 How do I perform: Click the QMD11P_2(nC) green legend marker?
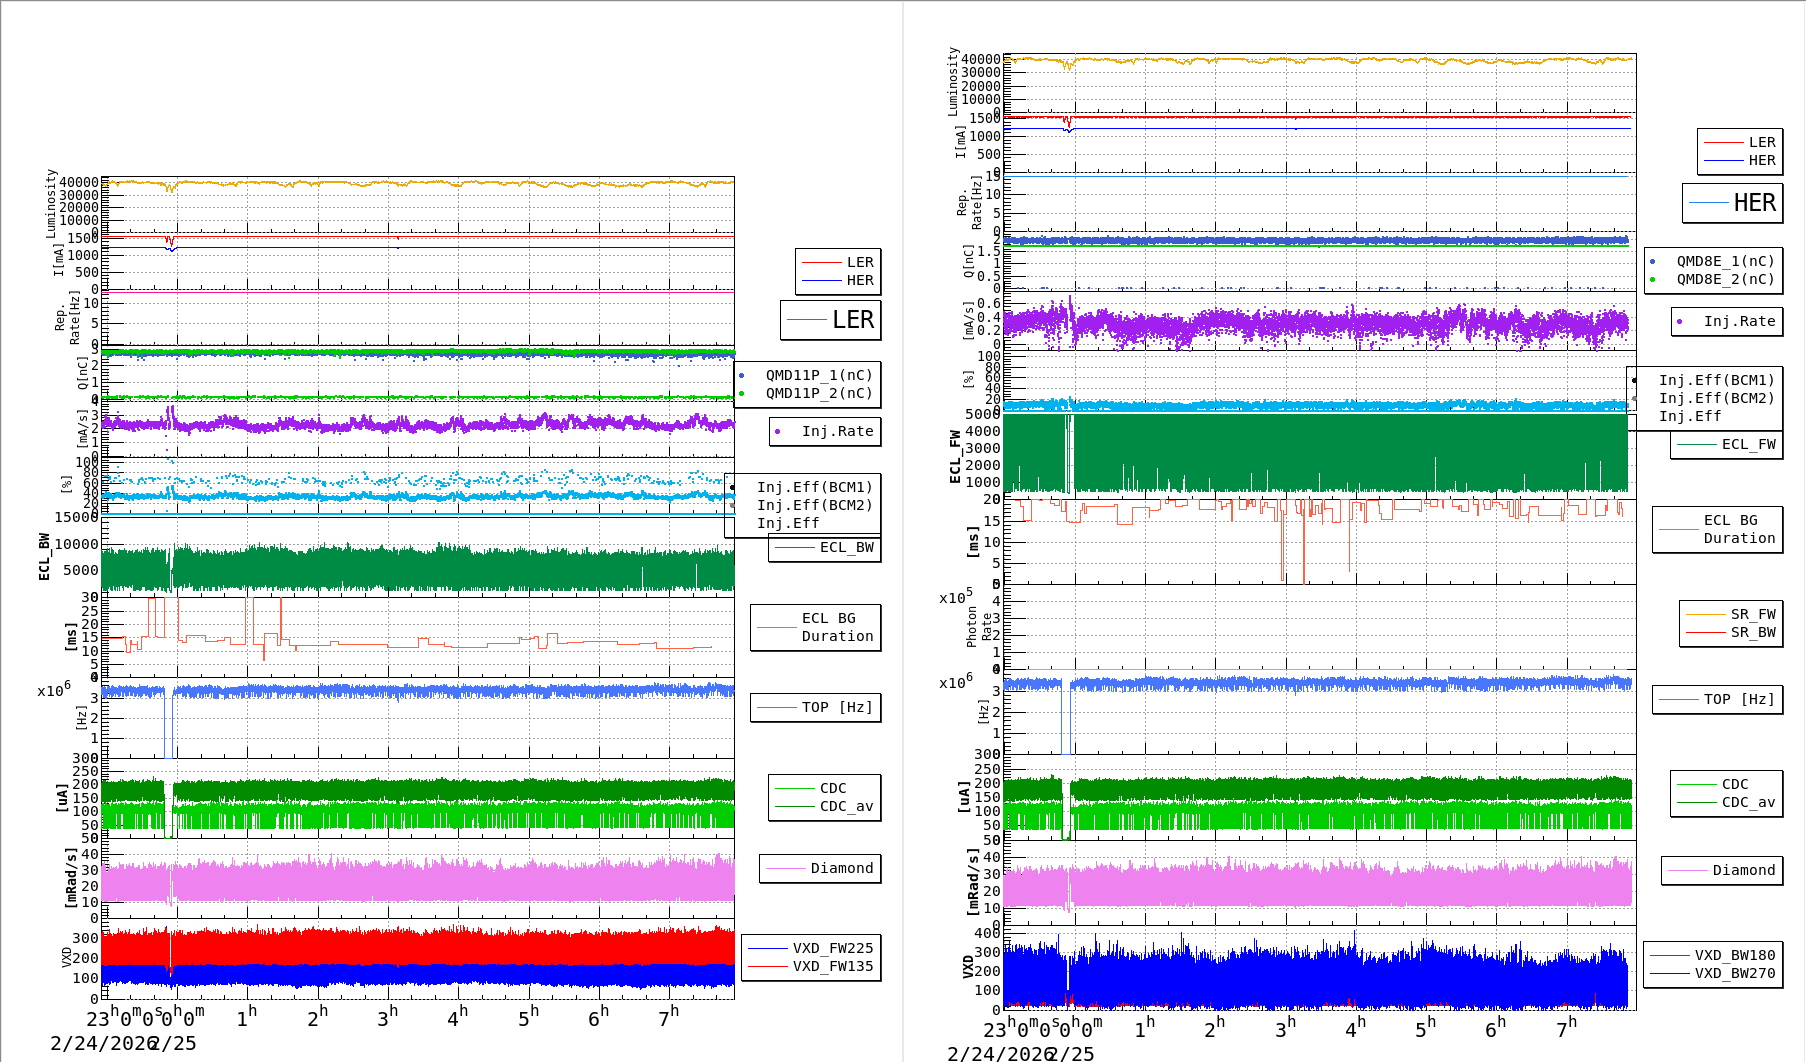741,394
